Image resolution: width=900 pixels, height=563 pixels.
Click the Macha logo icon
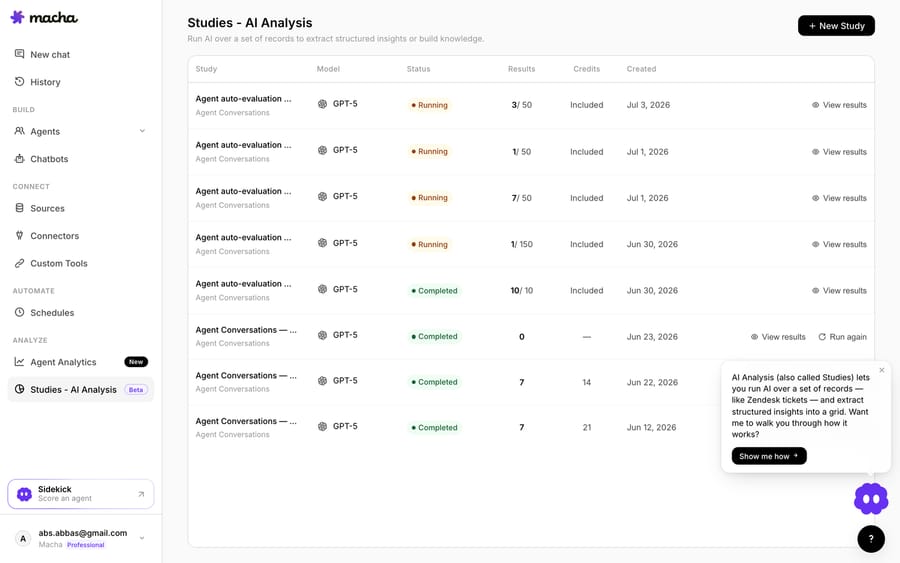click(17, 17)
